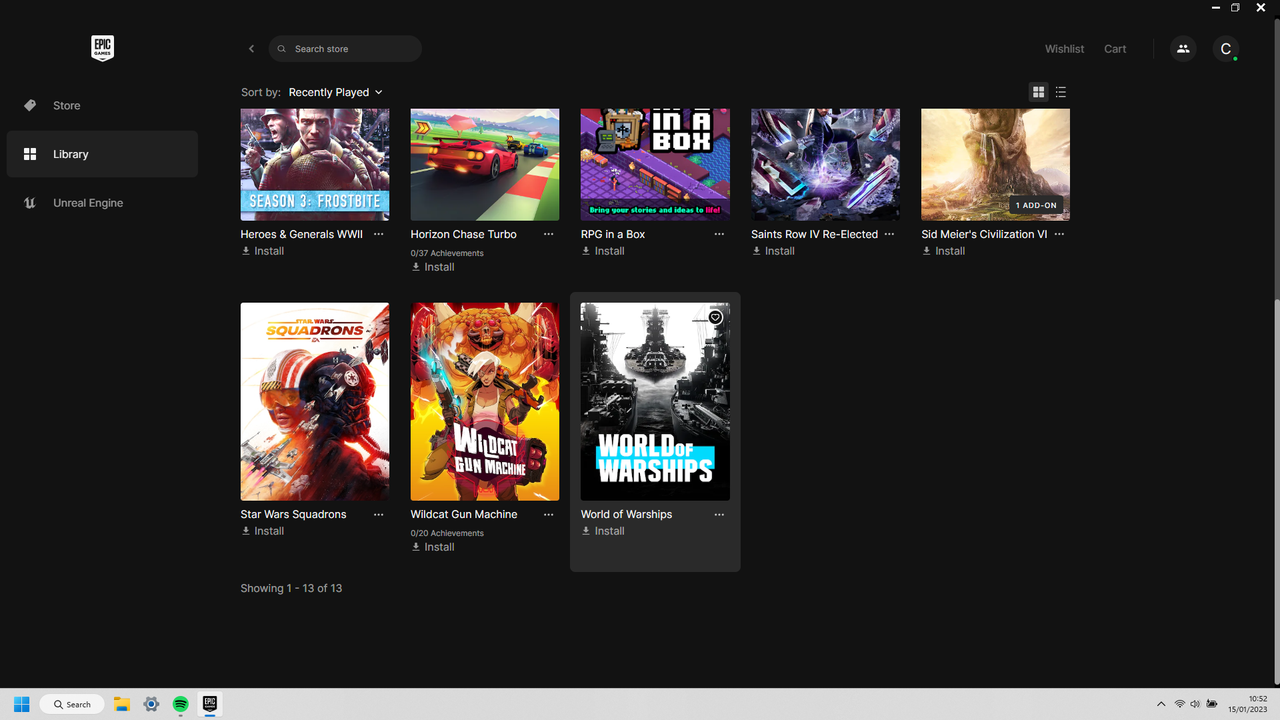This screenshot has width=1280, height=720.
Task: Click the 0/37 Achievements text under Horizon Chase Turbo
Action: tap(447, 253)
